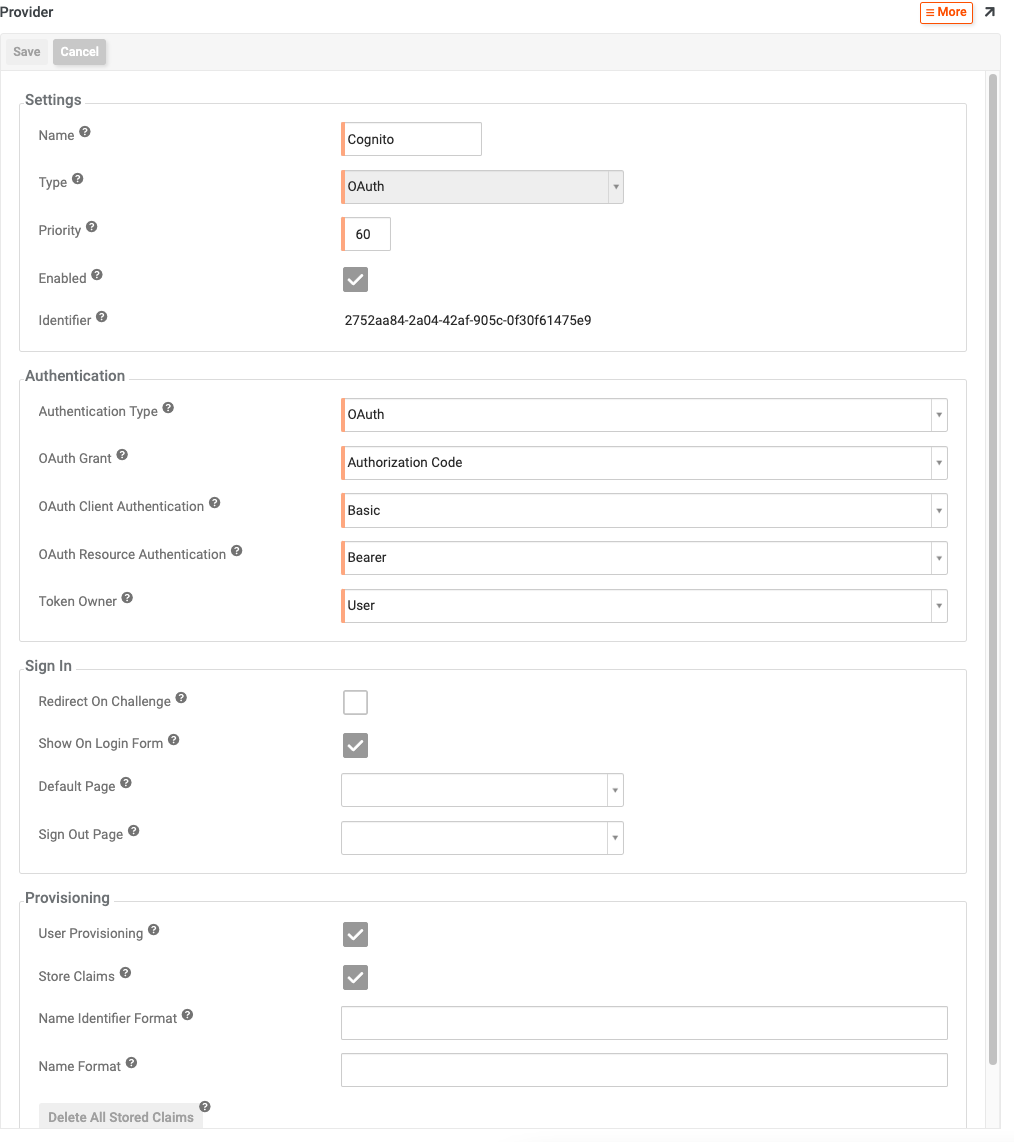Click help icon beside OAuth Resource Authentication
This screenshot has width=1014, height=1142.
[x=237, y=550]
